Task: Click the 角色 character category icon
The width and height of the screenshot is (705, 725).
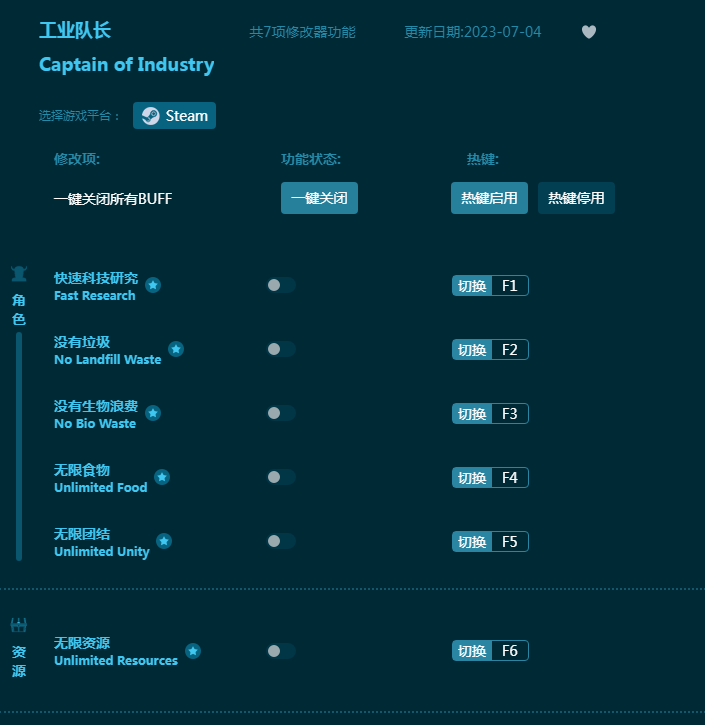Action: pyautogui.click(x=19, y=274)
